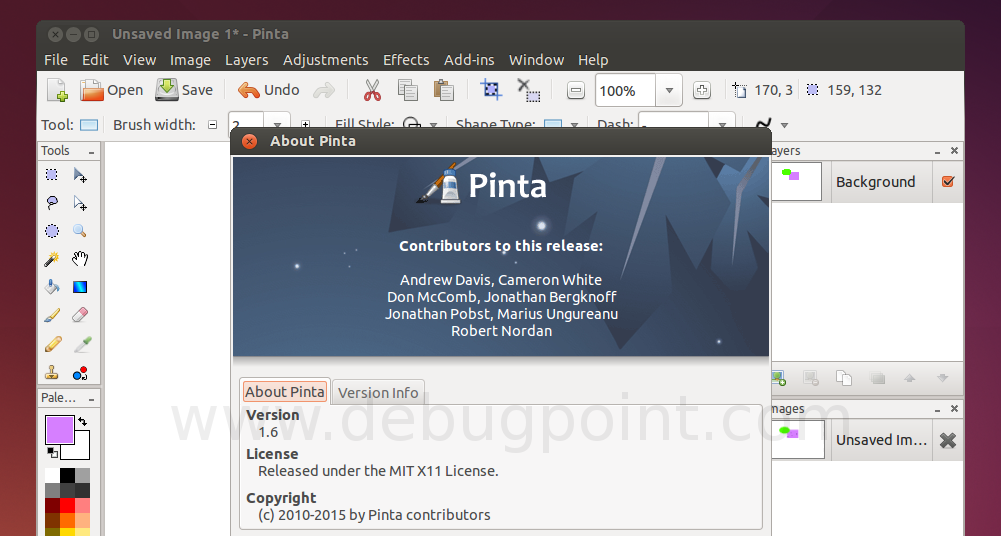
Task: Click the purple primary color swatch
Action: (x=59, y=429)
